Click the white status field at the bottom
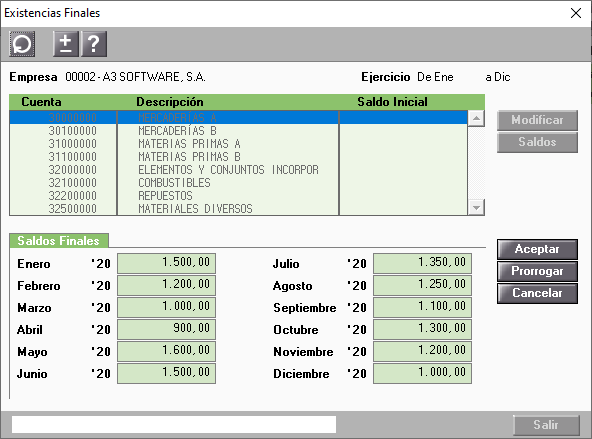The height and width of the screenshot is (439, 592). coord(174,425)
